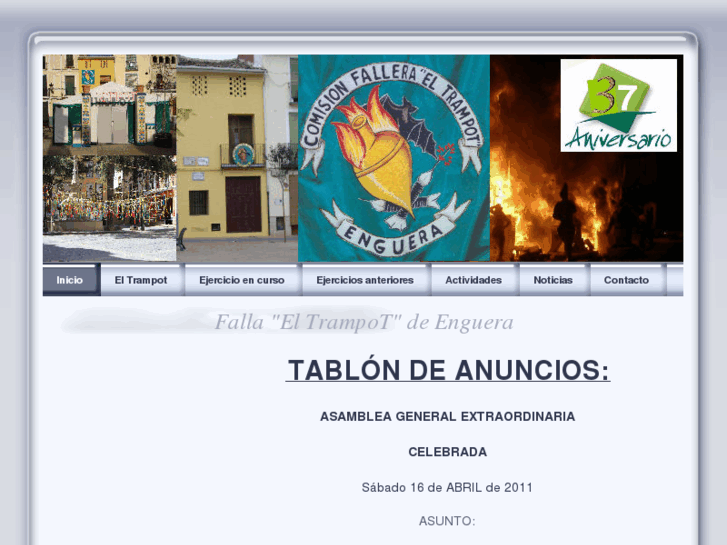Image resolution: width=727 pixels, height=545 pixels.
Task: Open the Contacto page
Action: click(x=628, y=280)
